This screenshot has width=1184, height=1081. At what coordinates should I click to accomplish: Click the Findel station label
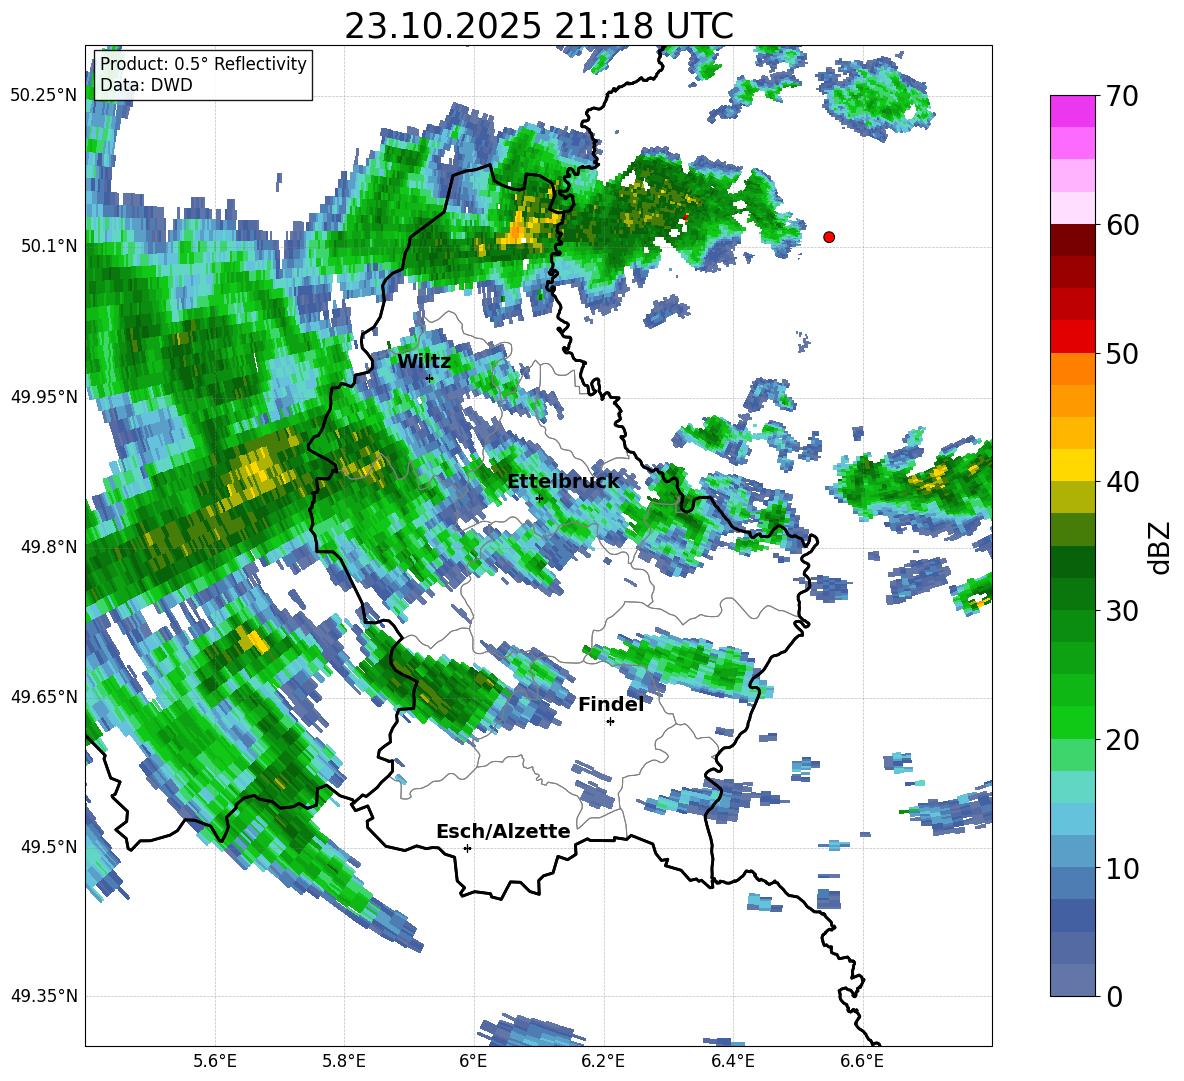pyautogui.click(x=611, y=704)
